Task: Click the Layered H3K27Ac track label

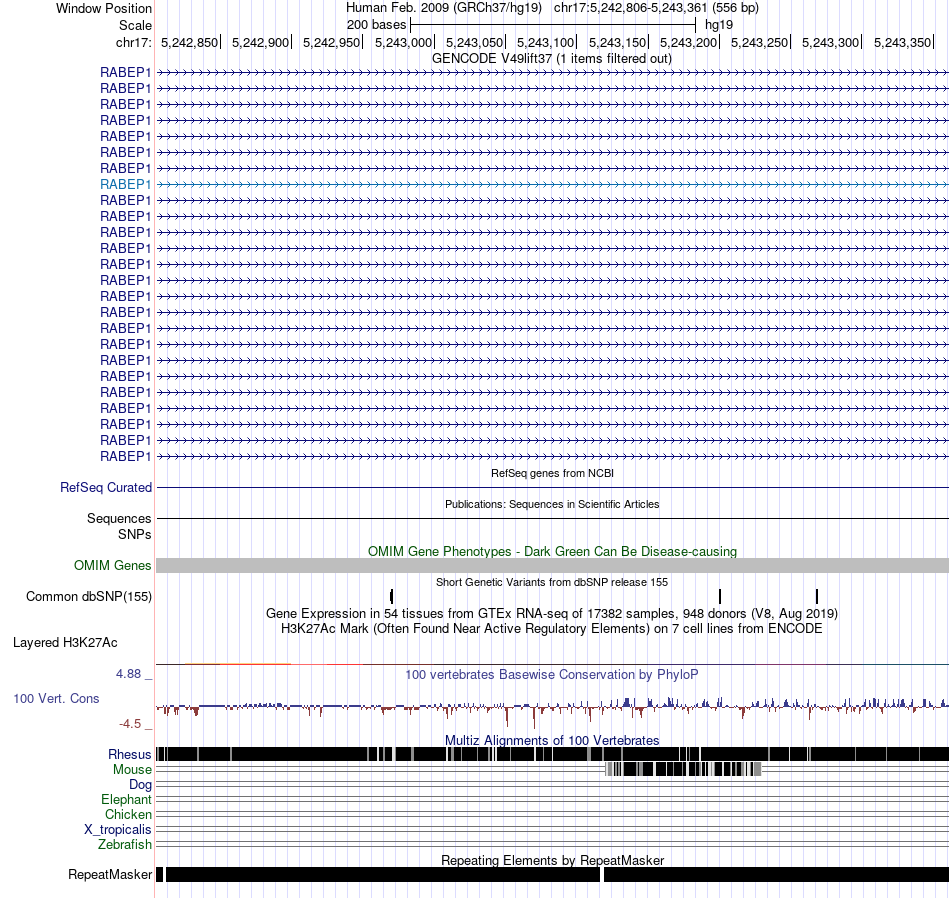Action: click(65, 643)
